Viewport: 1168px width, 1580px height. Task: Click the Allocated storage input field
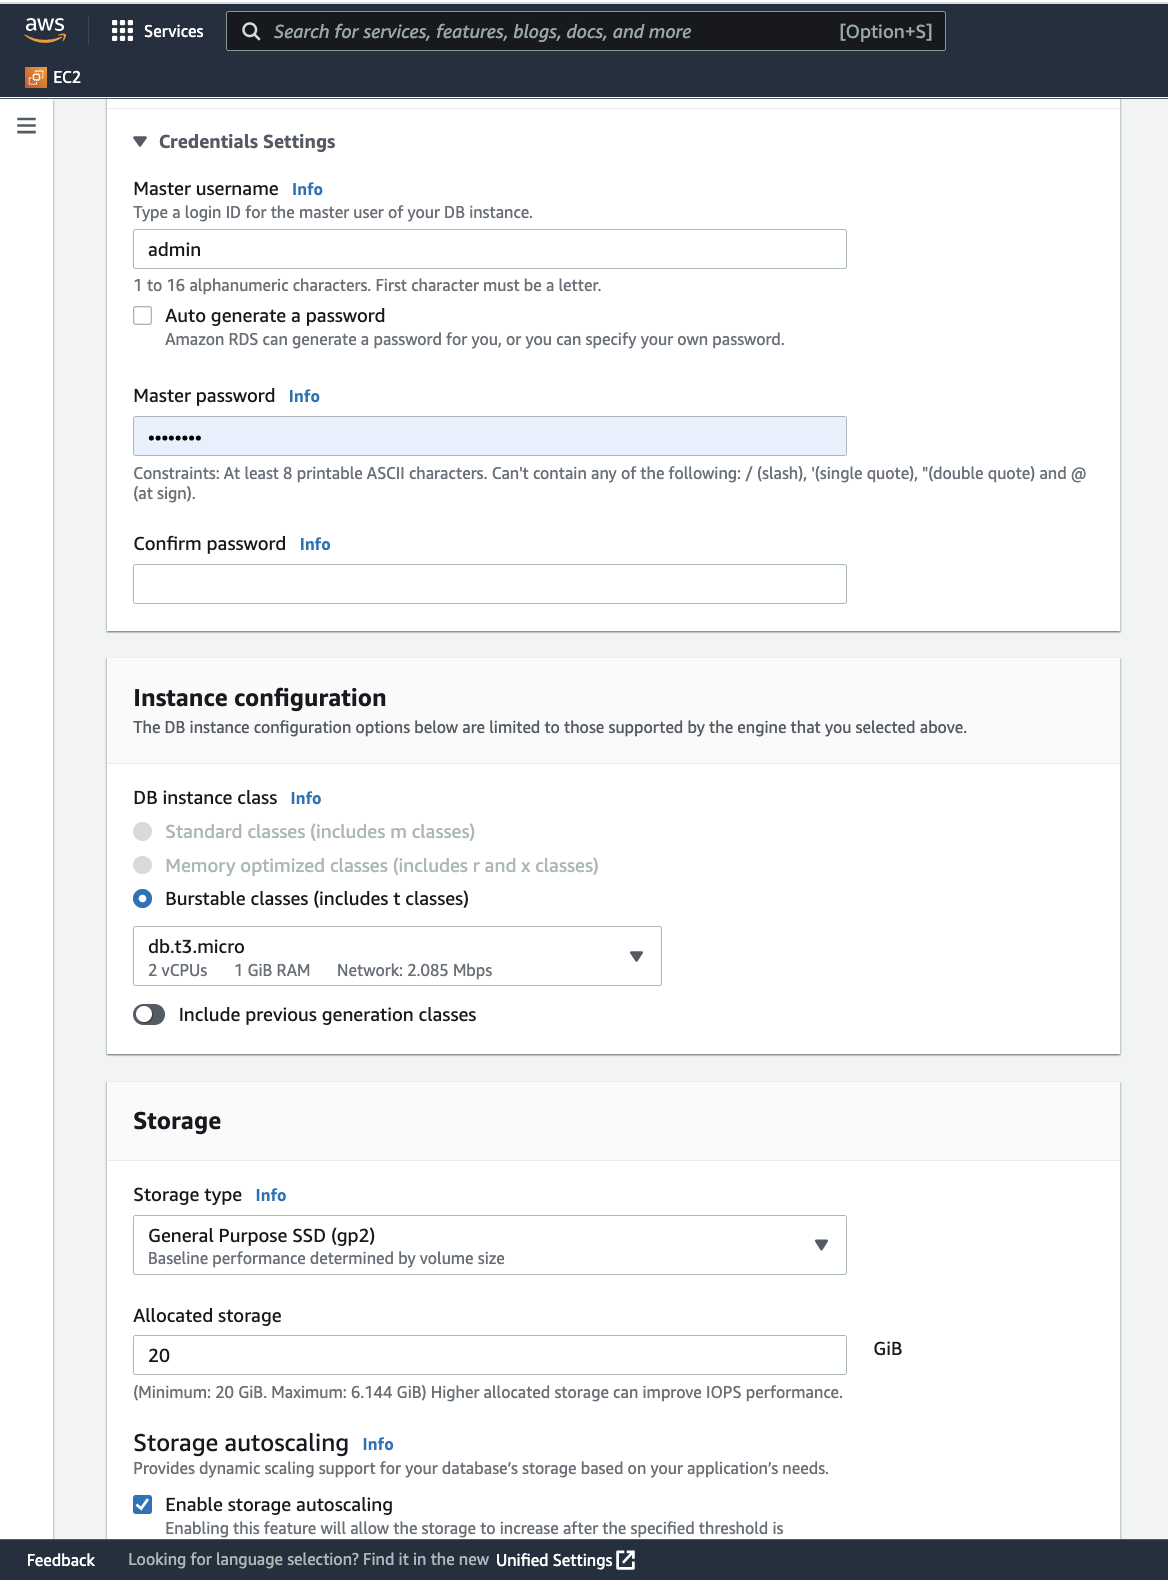coord(489,1355)
